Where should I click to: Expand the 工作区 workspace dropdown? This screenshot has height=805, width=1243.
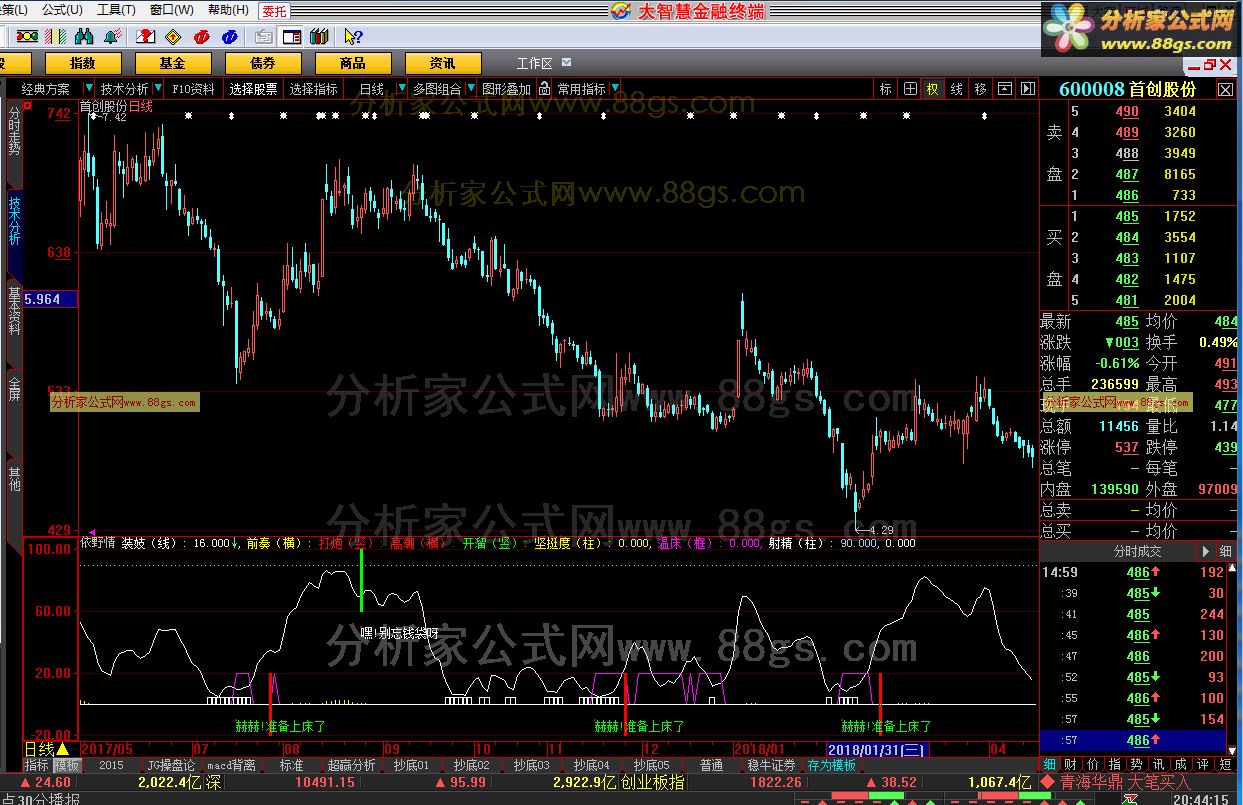click(567, 63)
